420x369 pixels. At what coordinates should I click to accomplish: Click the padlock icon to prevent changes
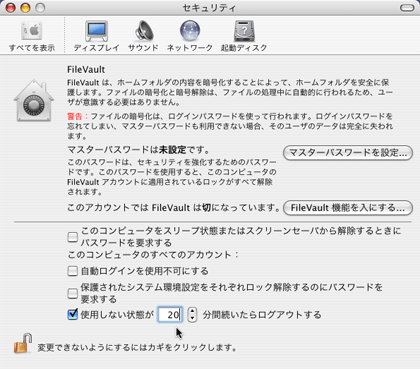pos(23,343)
